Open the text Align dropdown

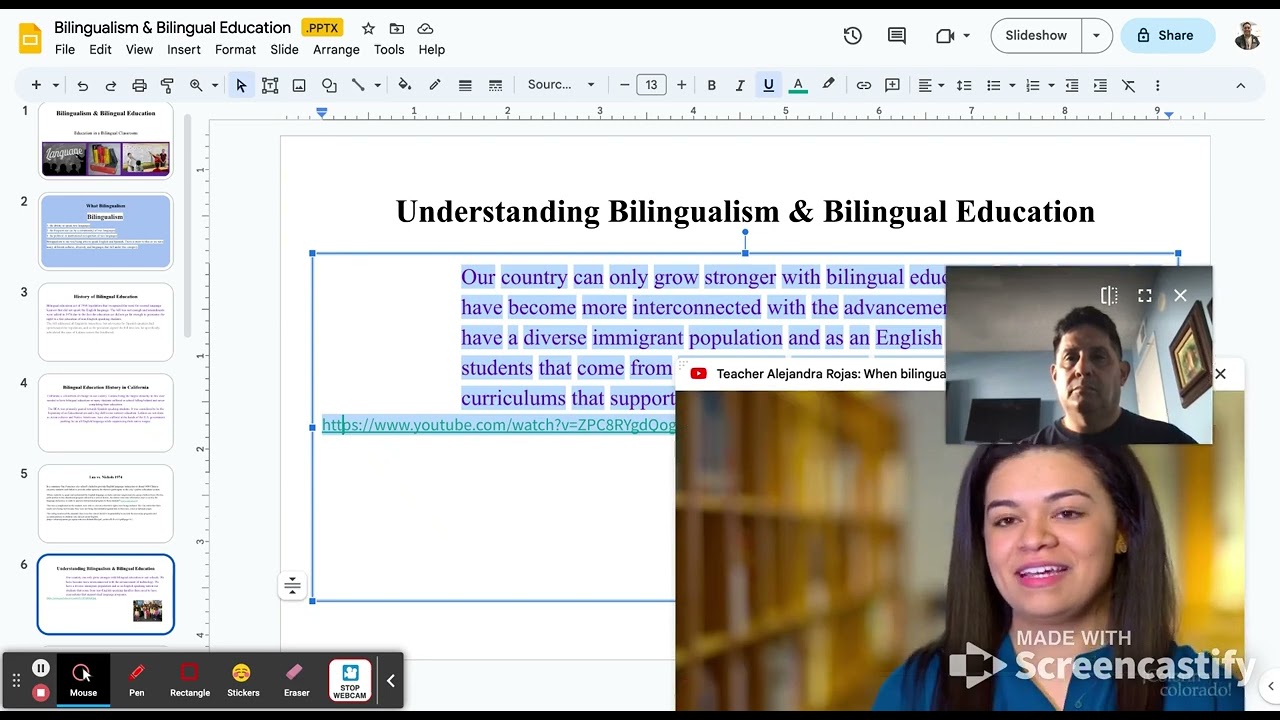931,86
